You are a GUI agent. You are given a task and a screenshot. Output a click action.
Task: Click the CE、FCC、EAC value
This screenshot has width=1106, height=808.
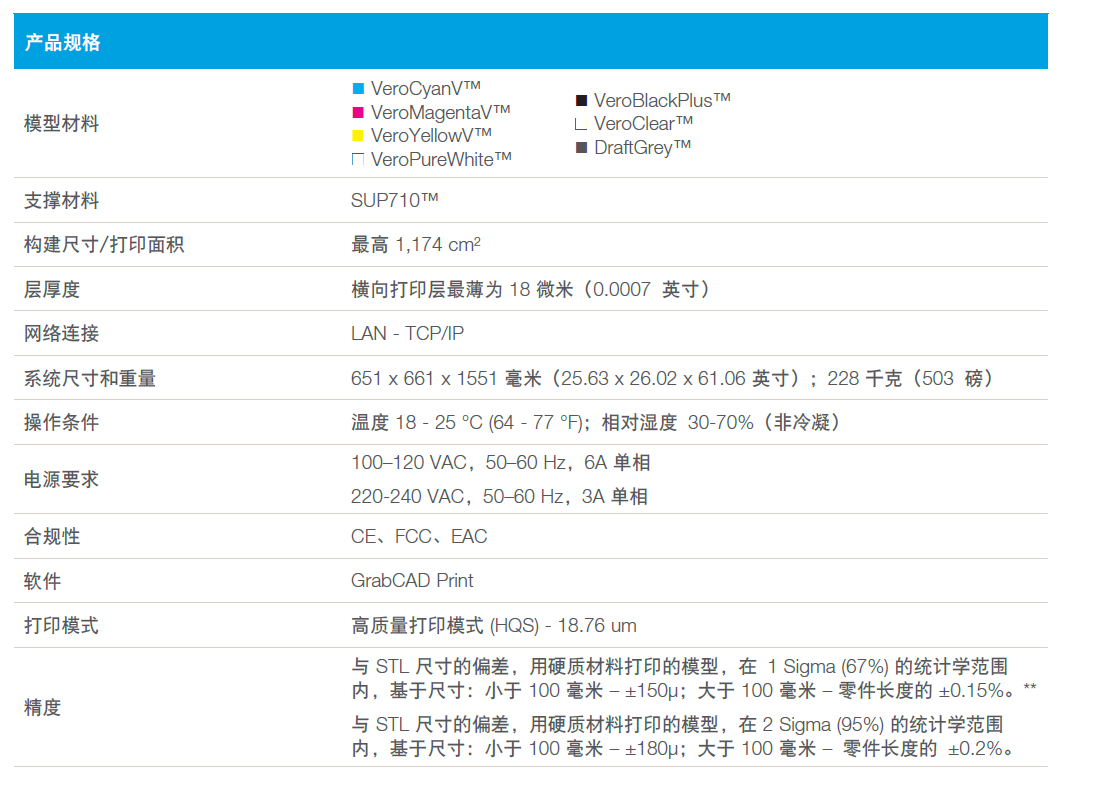(x=419, y=537)
